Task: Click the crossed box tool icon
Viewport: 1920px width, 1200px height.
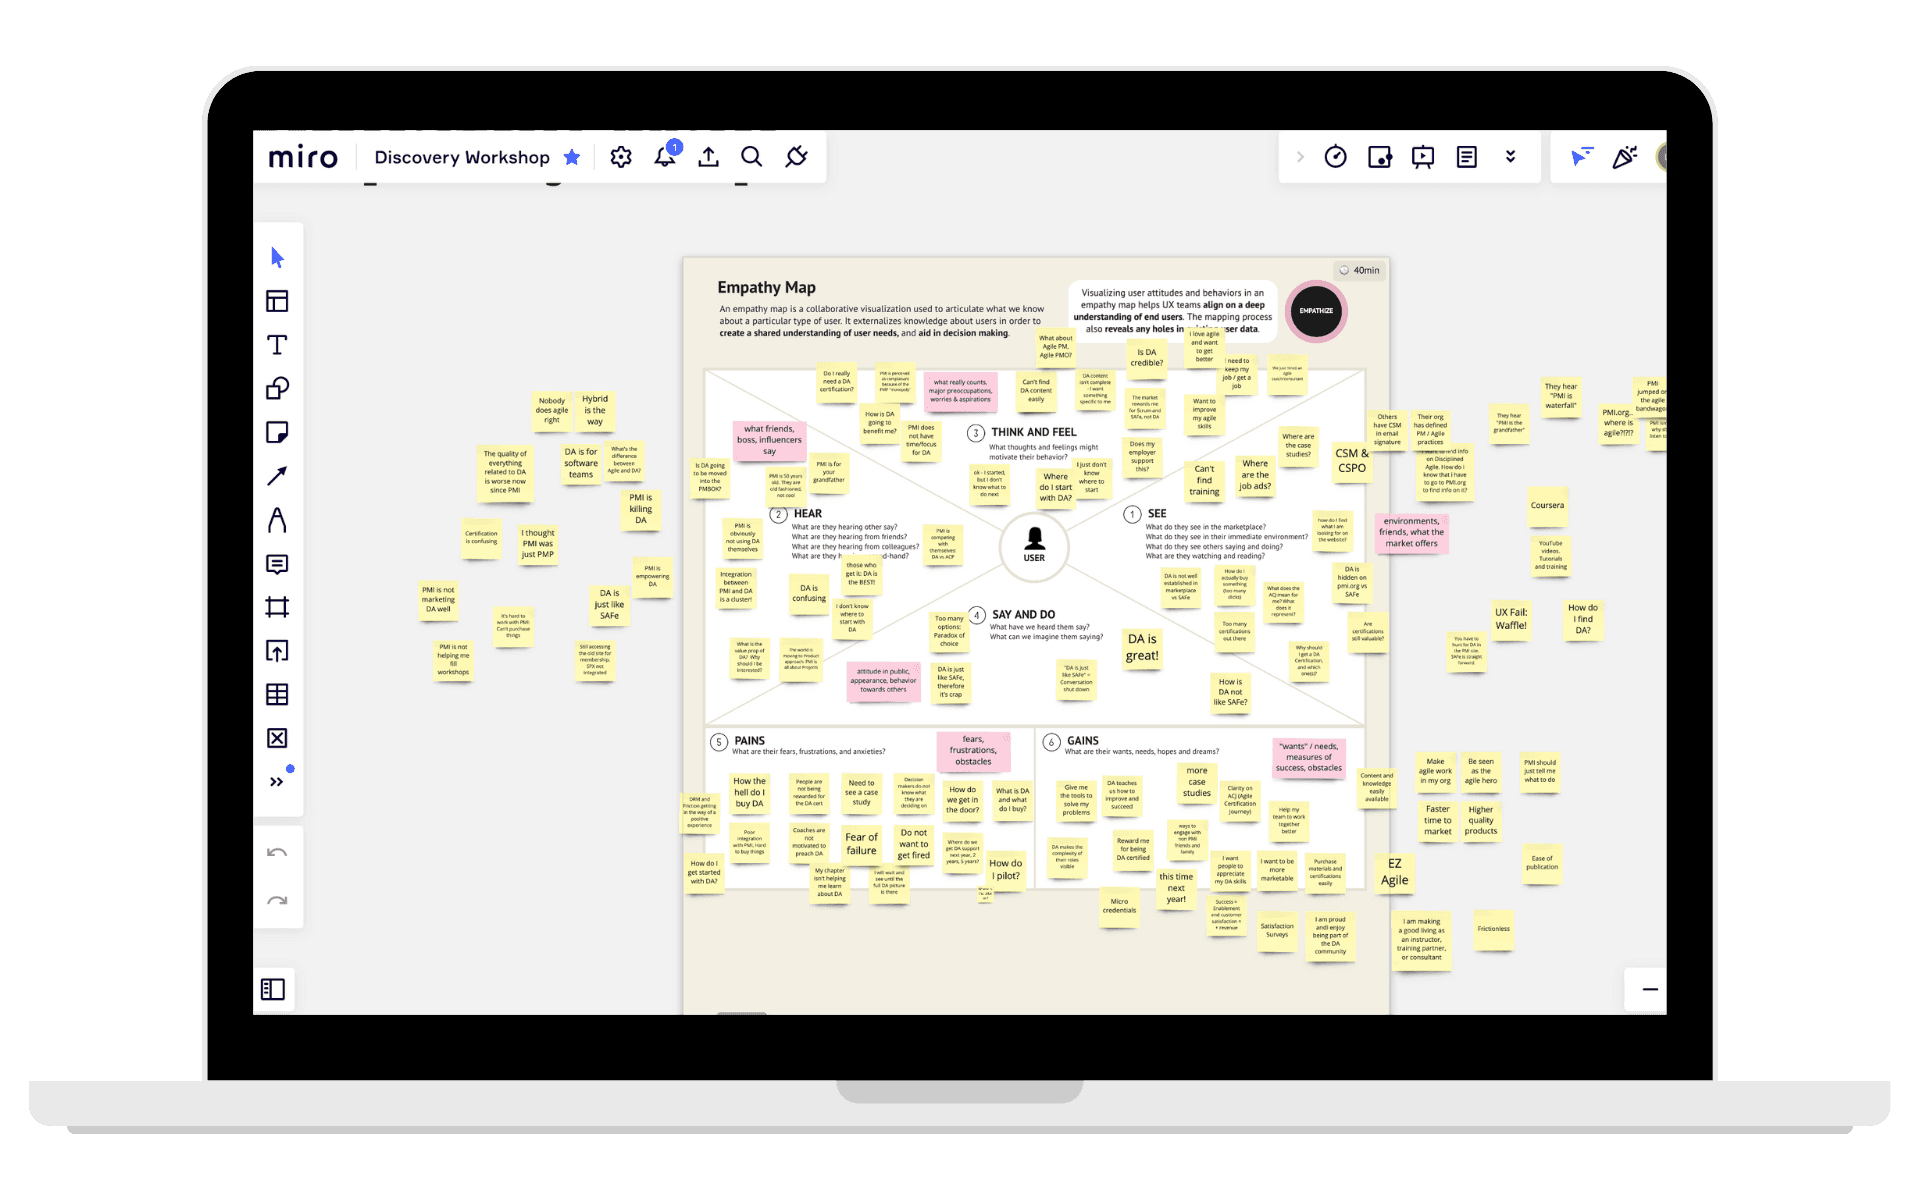Action: pyautogui.click(x=277, y=738)
